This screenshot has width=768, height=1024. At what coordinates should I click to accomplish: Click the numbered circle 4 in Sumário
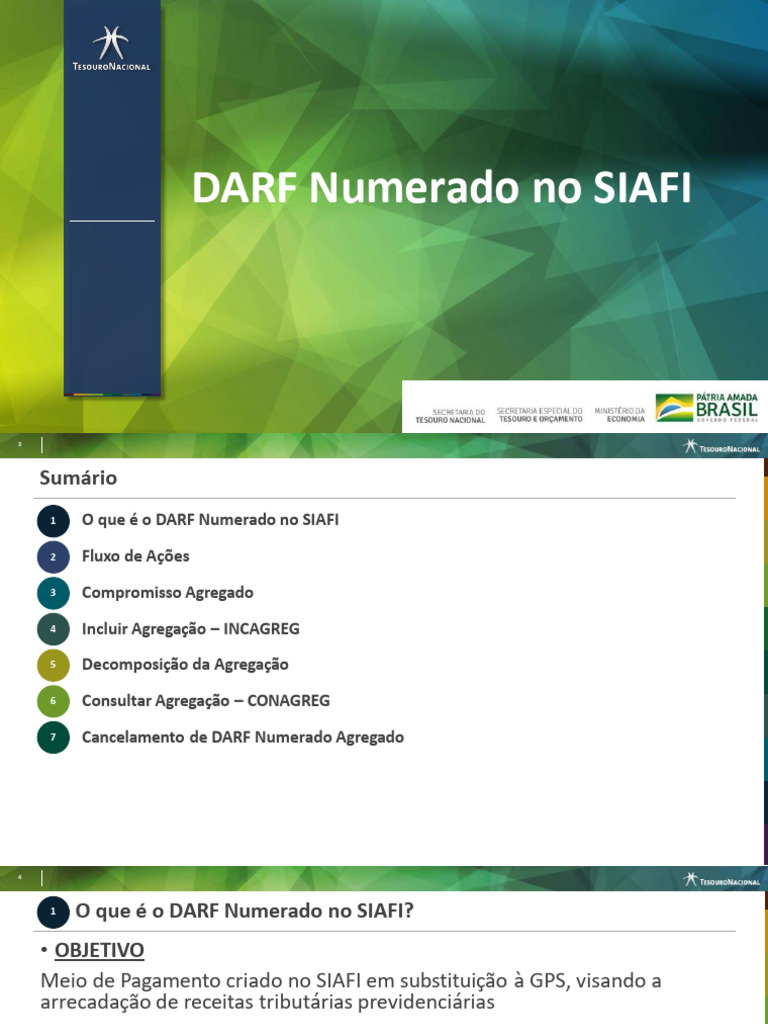point(53,630)
